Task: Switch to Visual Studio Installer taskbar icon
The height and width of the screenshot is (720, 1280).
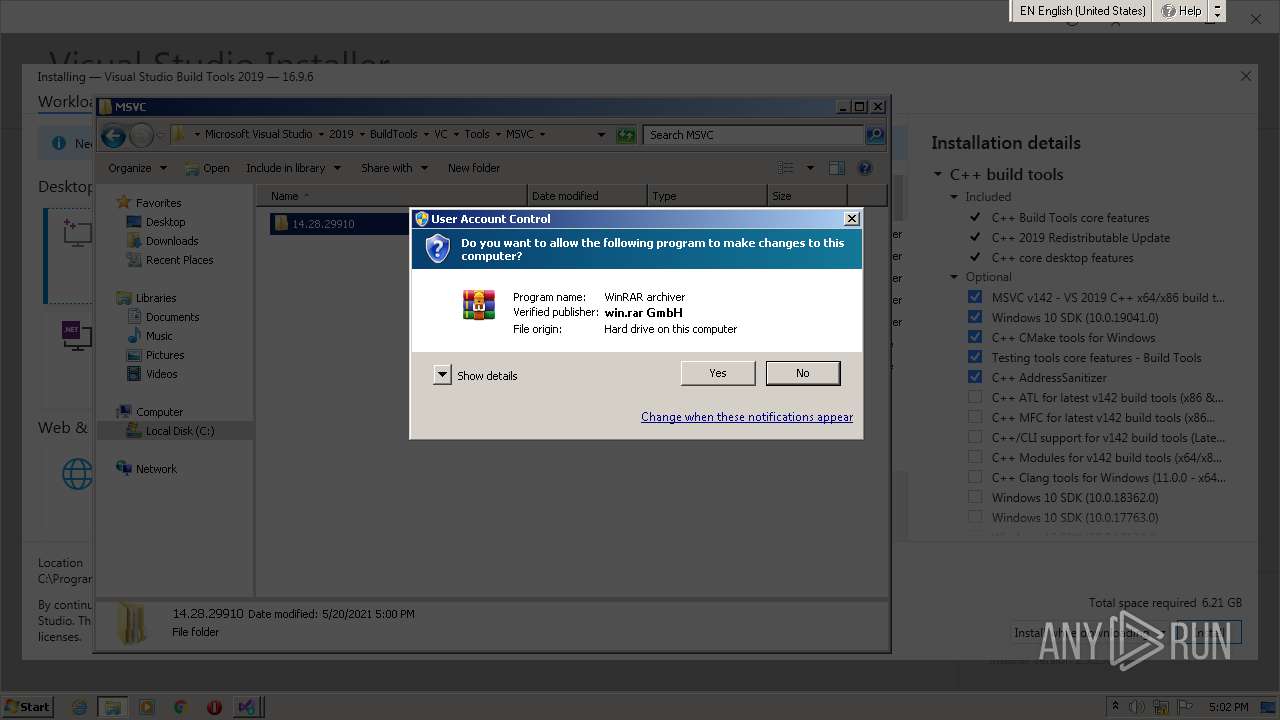Action: click(x=247, y=707)
